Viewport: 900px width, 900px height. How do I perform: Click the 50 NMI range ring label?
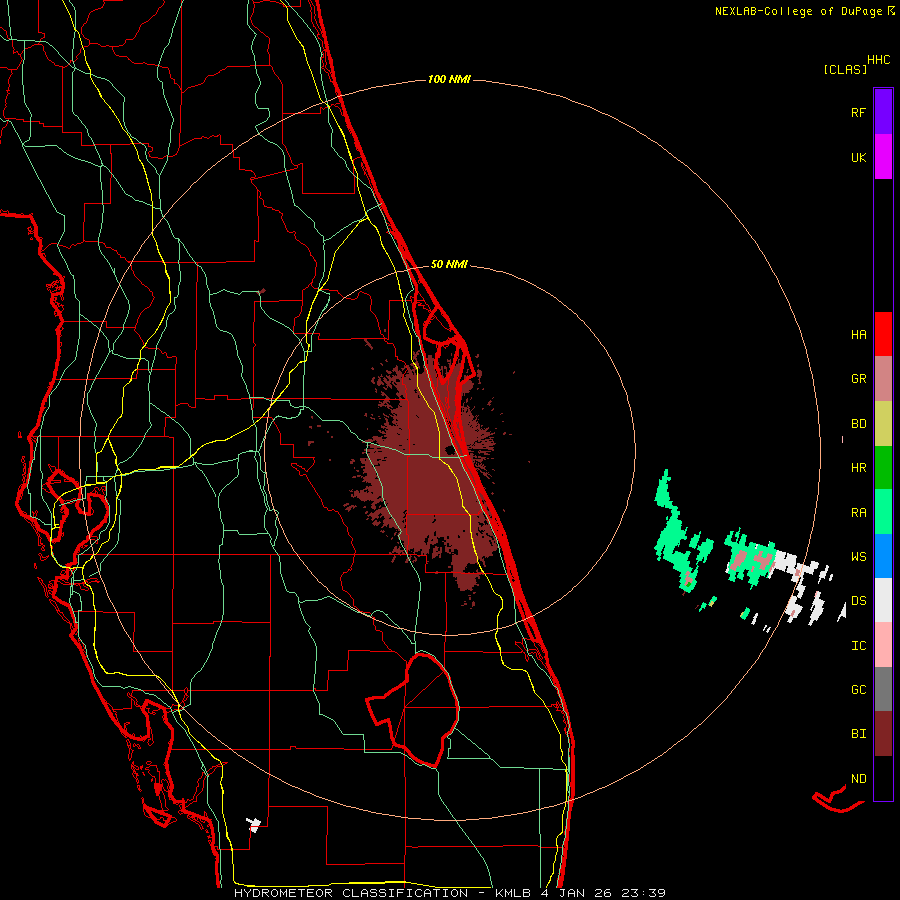tap(449, 265)
